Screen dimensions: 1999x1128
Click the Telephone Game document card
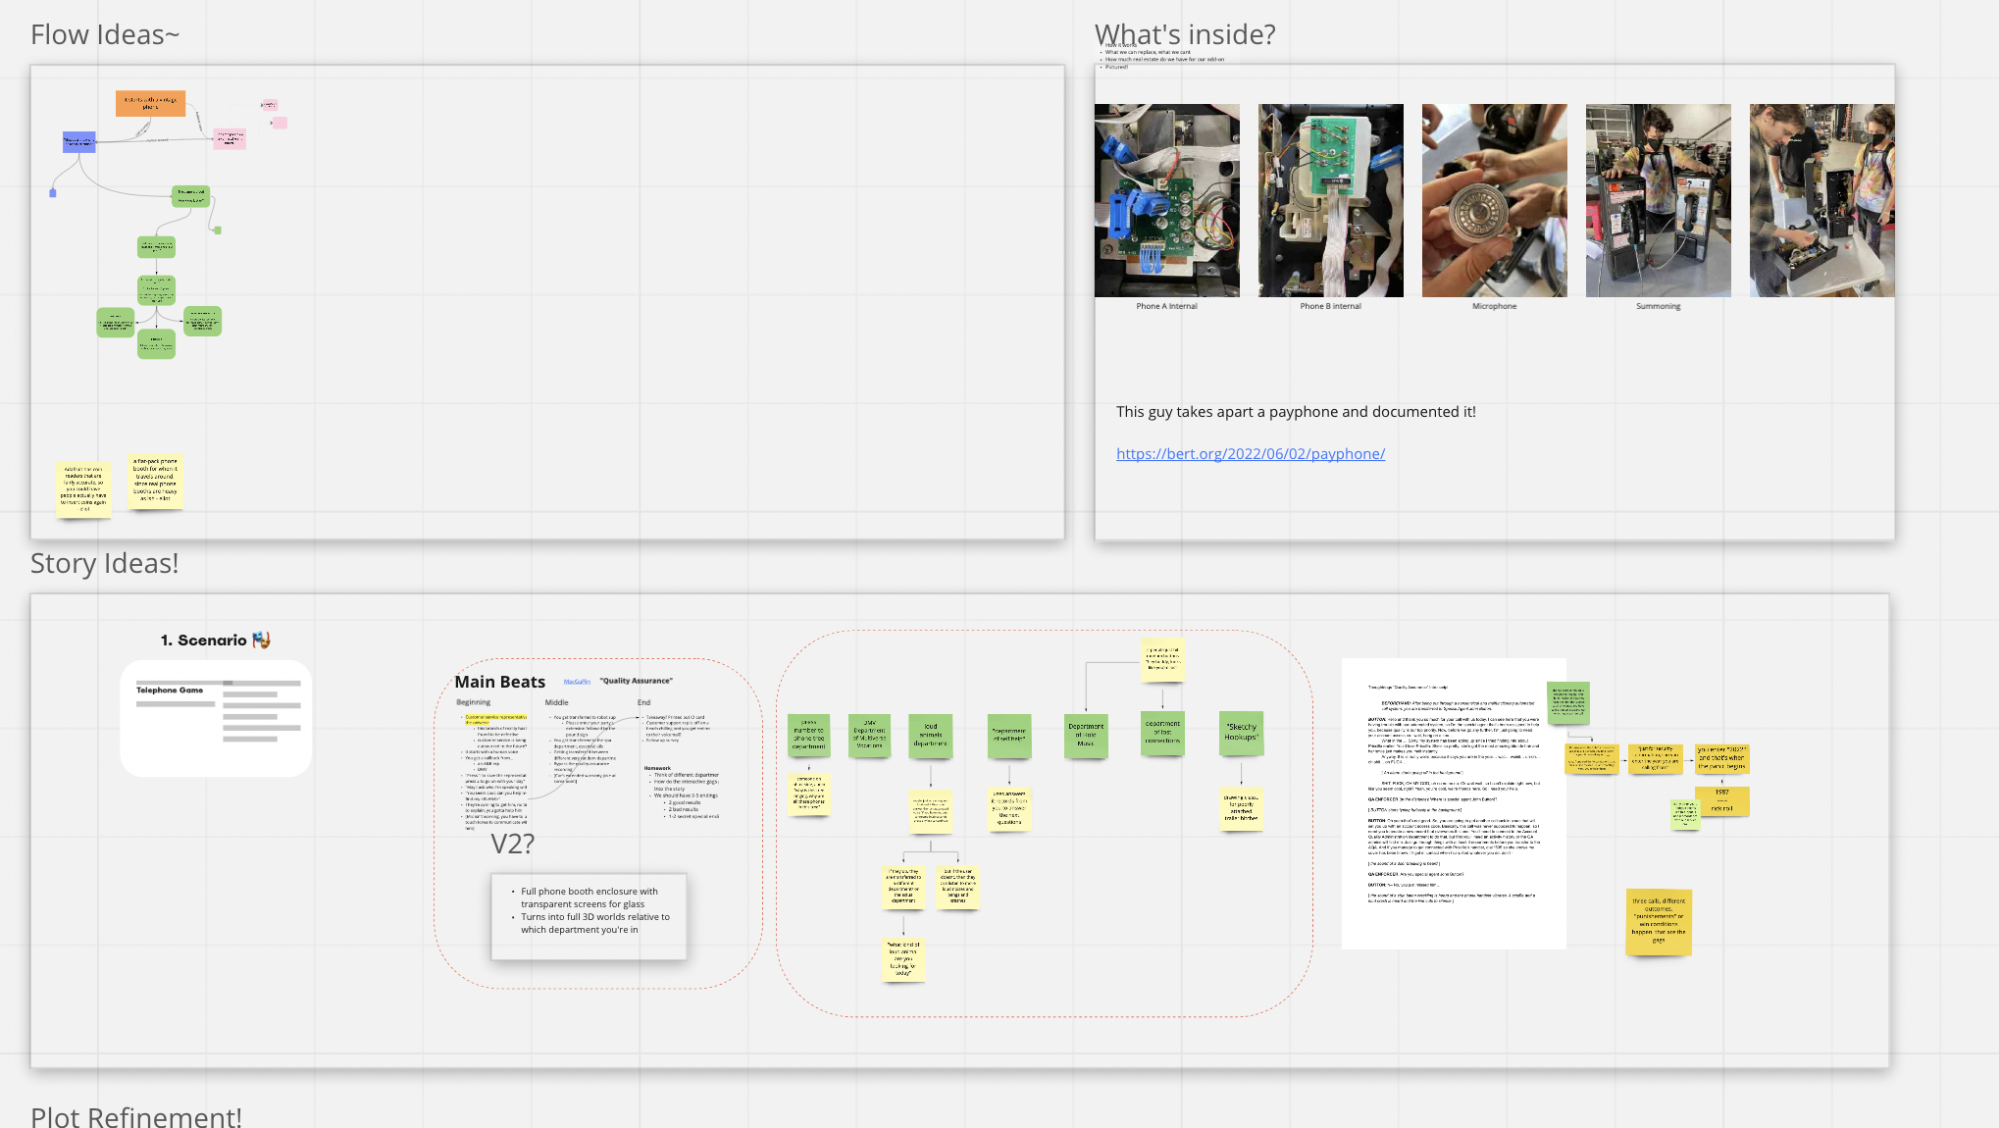pos(216,717)
